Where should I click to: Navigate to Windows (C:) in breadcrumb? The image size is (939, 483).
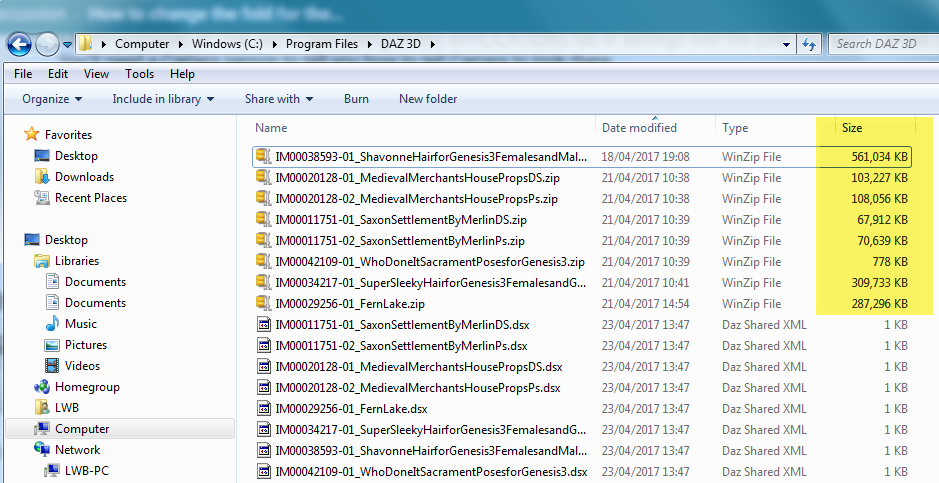point(227,44)
